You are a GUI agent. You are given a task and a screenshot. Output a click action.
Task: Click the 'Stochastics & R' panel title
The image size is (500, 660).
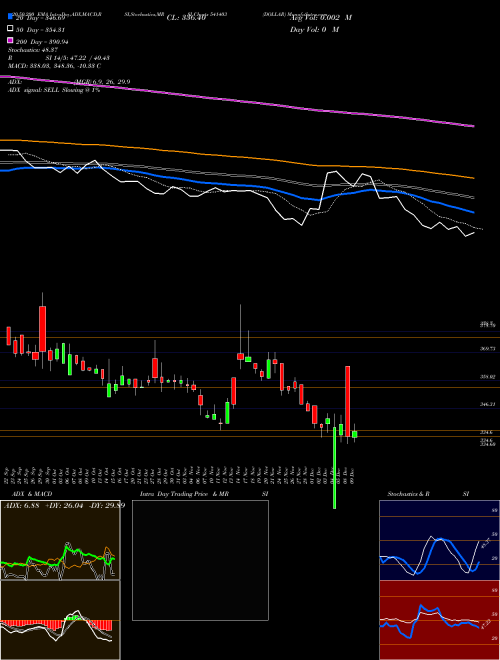(409, 494)
